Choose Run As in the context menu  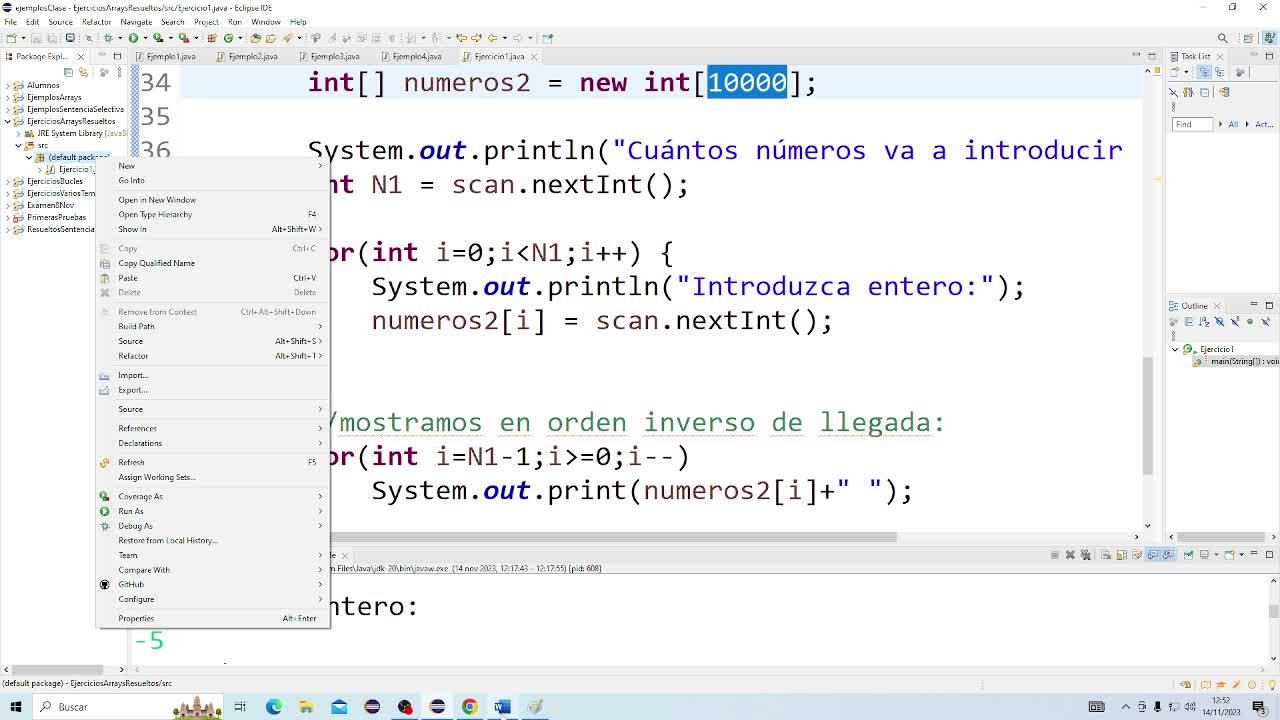[x=213, y=511]
